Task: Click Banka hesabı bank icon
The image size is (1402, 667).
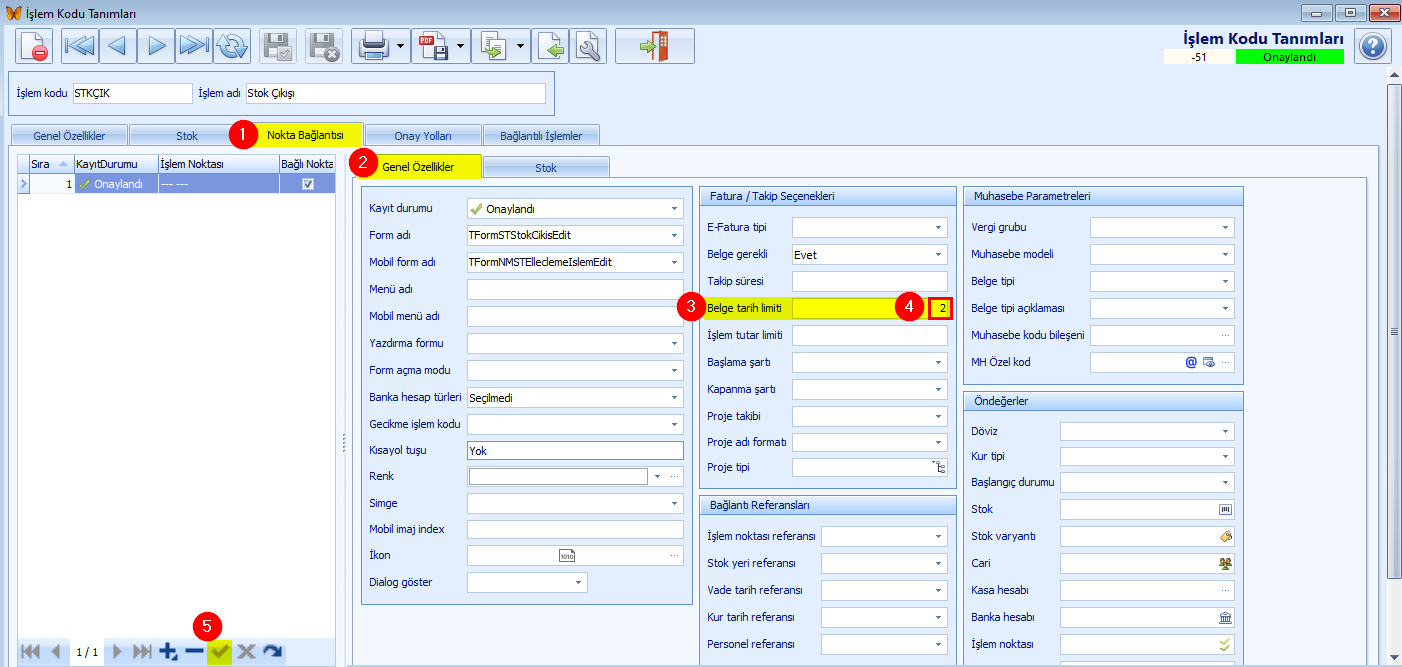Action: click(x=1225, y=617)
